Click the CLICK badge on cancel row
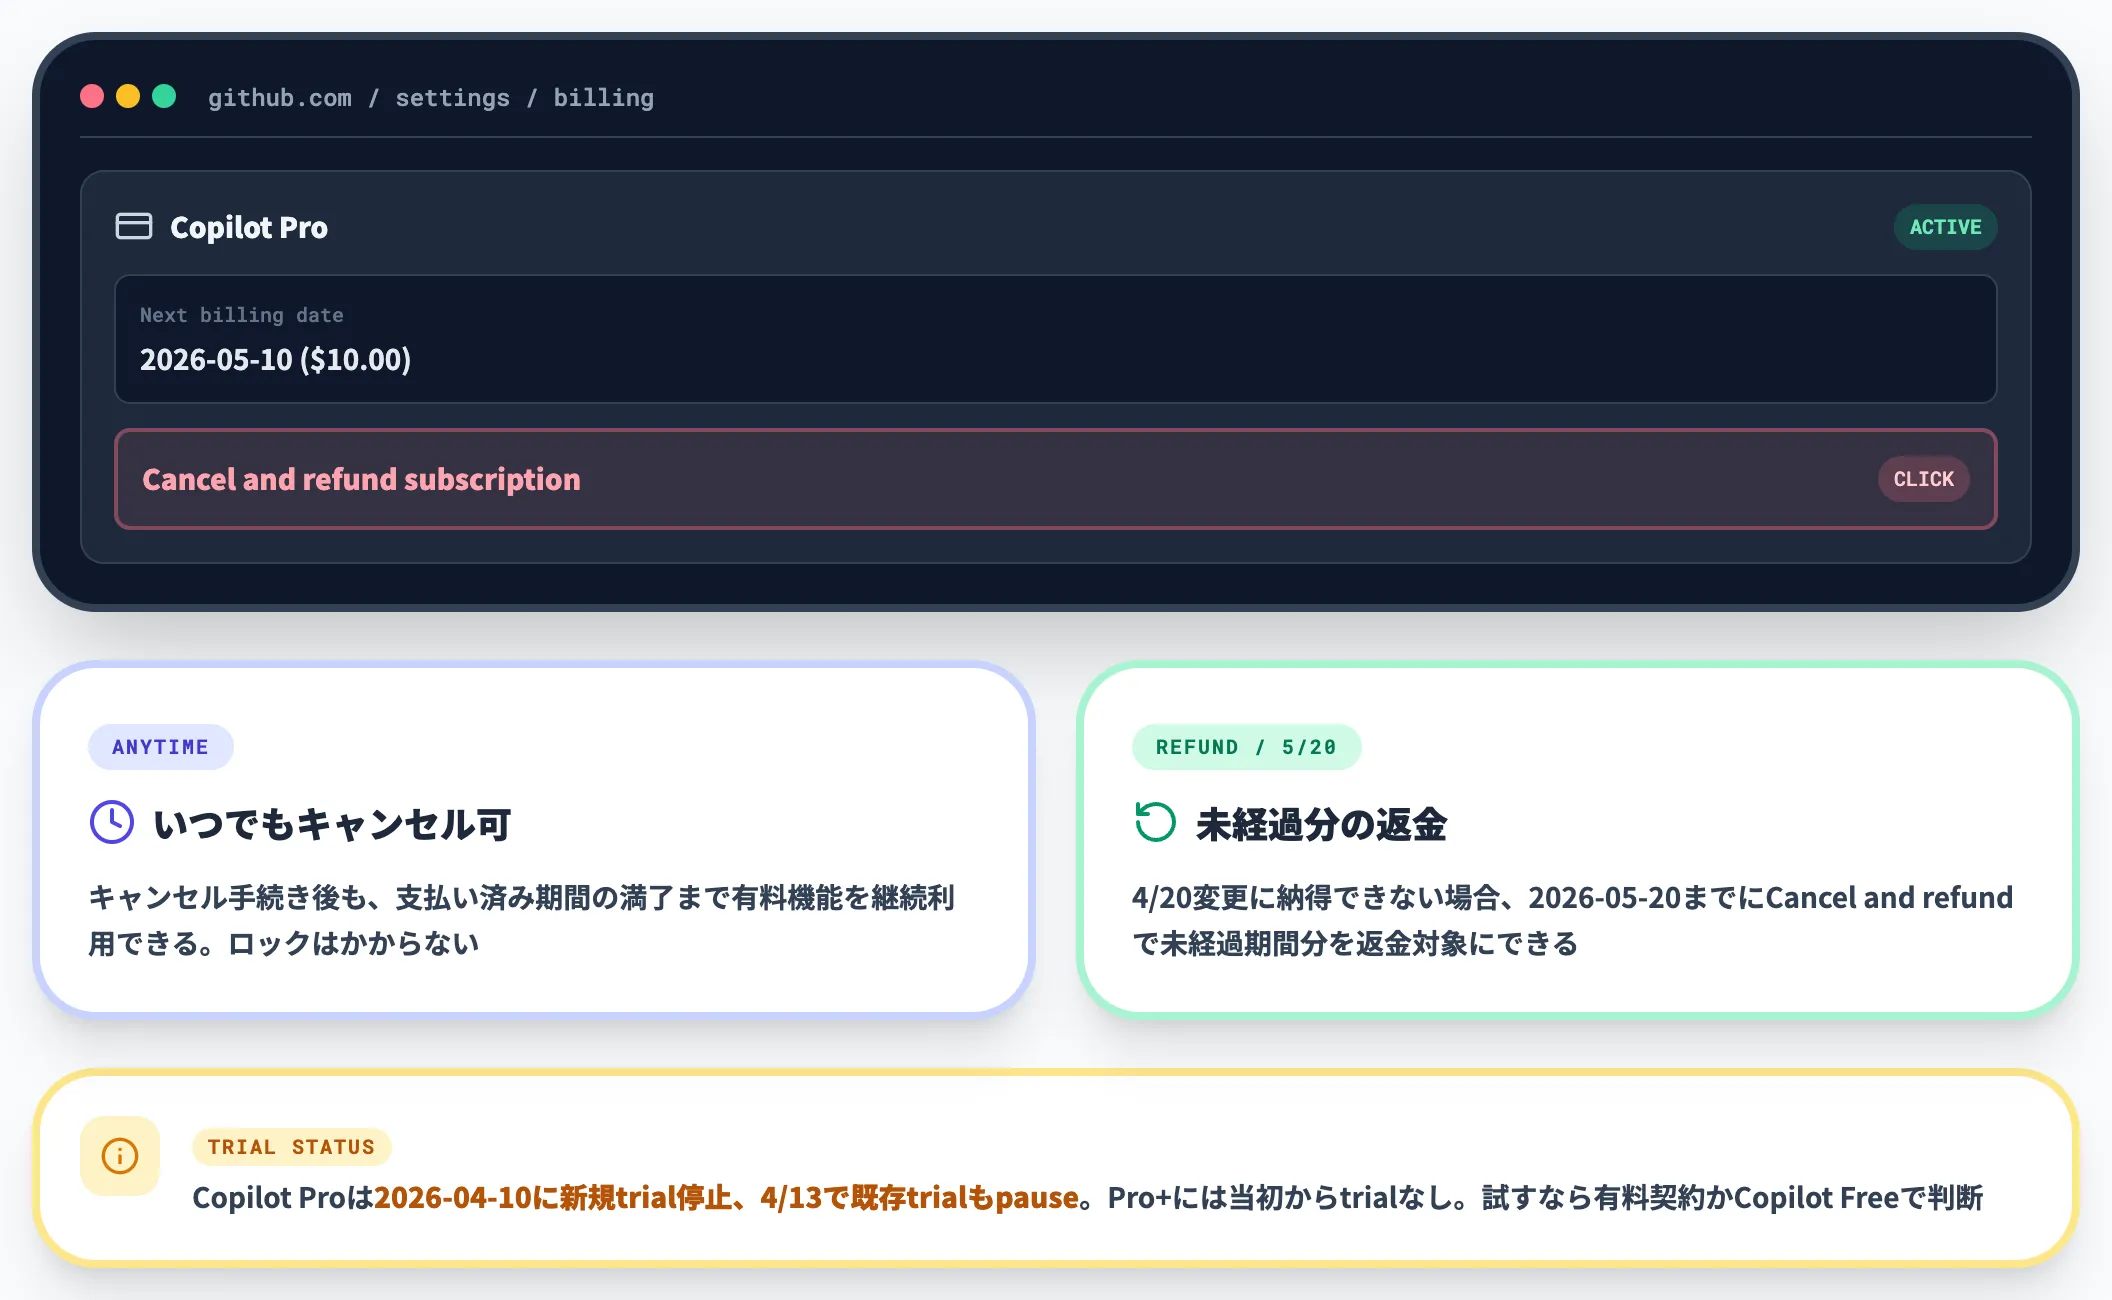 (x=1923, y=479)
